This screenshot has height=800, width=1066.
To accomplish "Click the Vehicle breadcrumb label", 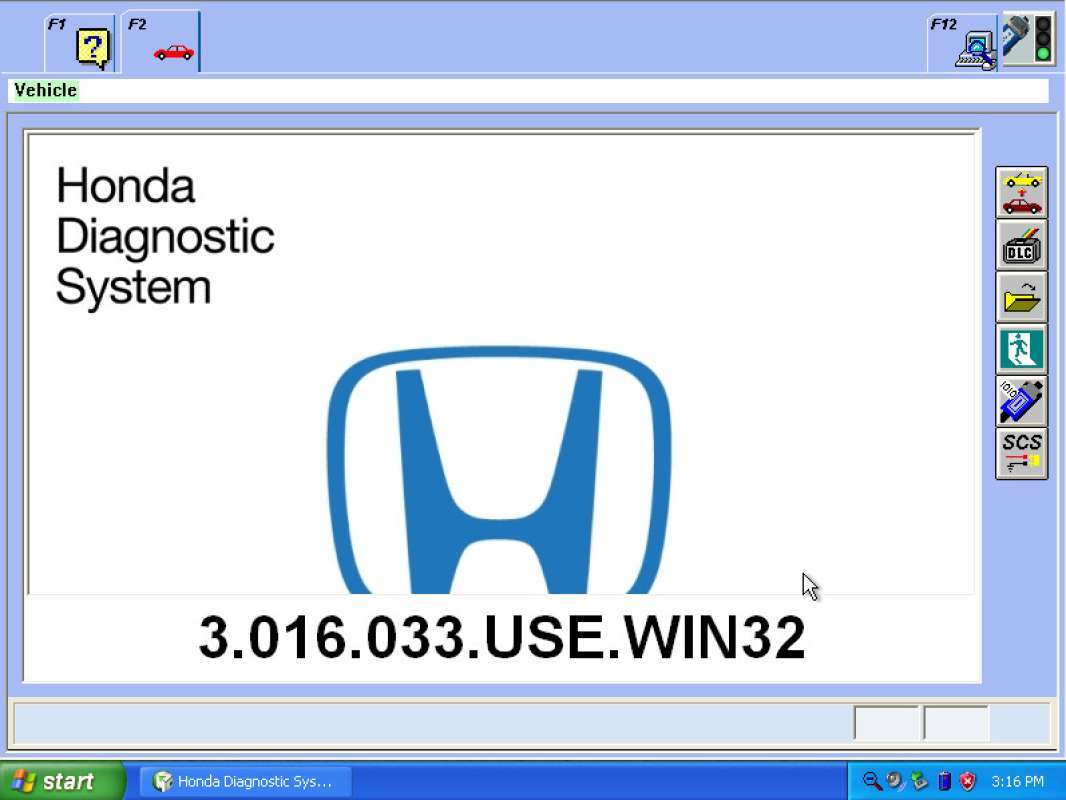I will click(x=45, y=90).
